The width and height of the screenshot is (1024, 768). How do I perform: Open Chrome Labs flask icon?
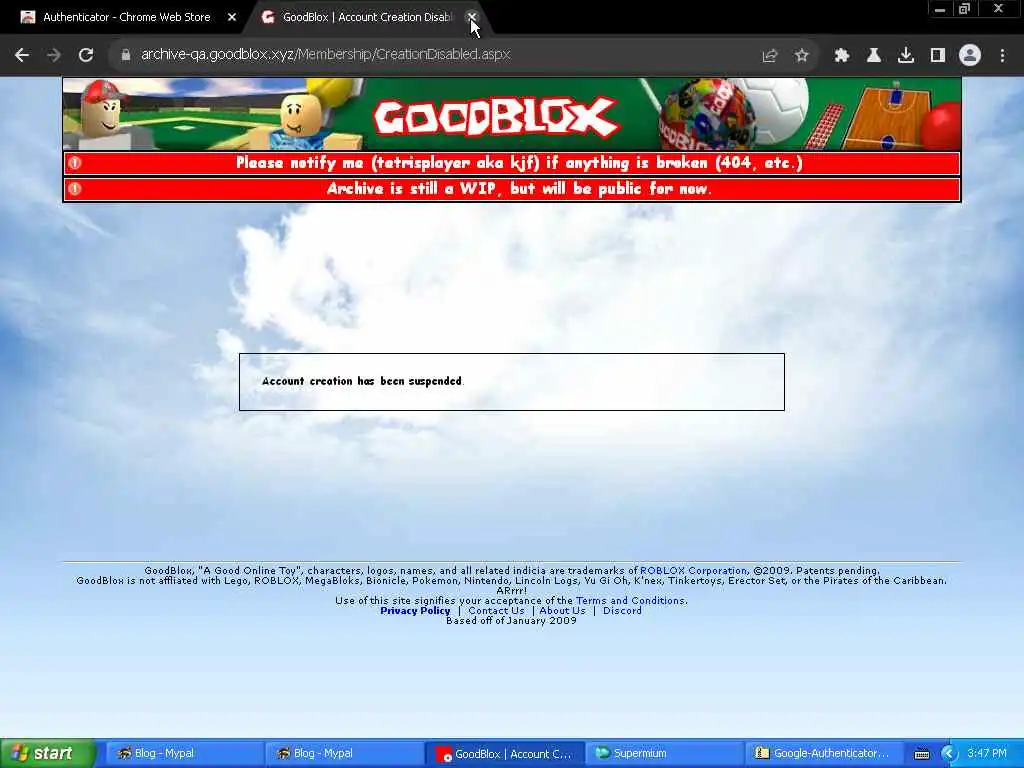click(x=874, y=56)
